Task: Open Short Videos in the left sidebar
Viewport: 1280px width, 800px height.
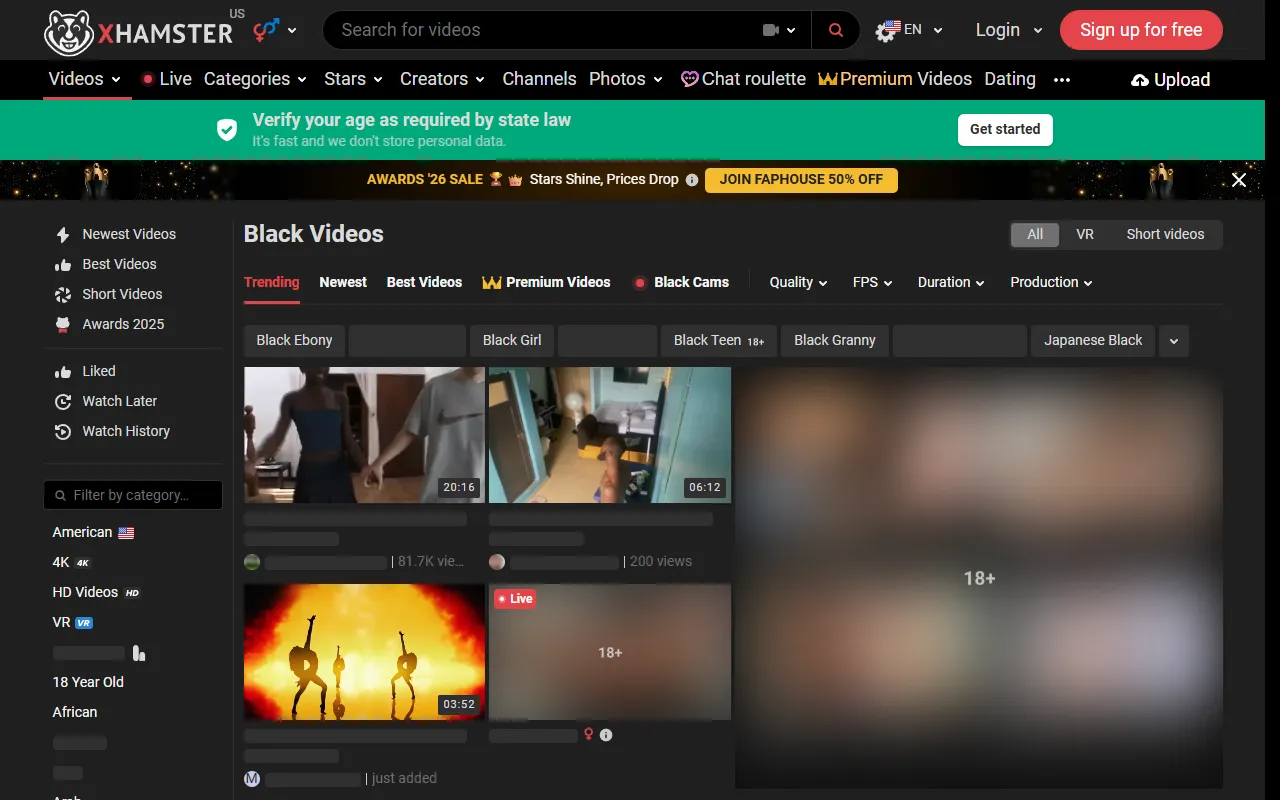Action: pos(108,294)
